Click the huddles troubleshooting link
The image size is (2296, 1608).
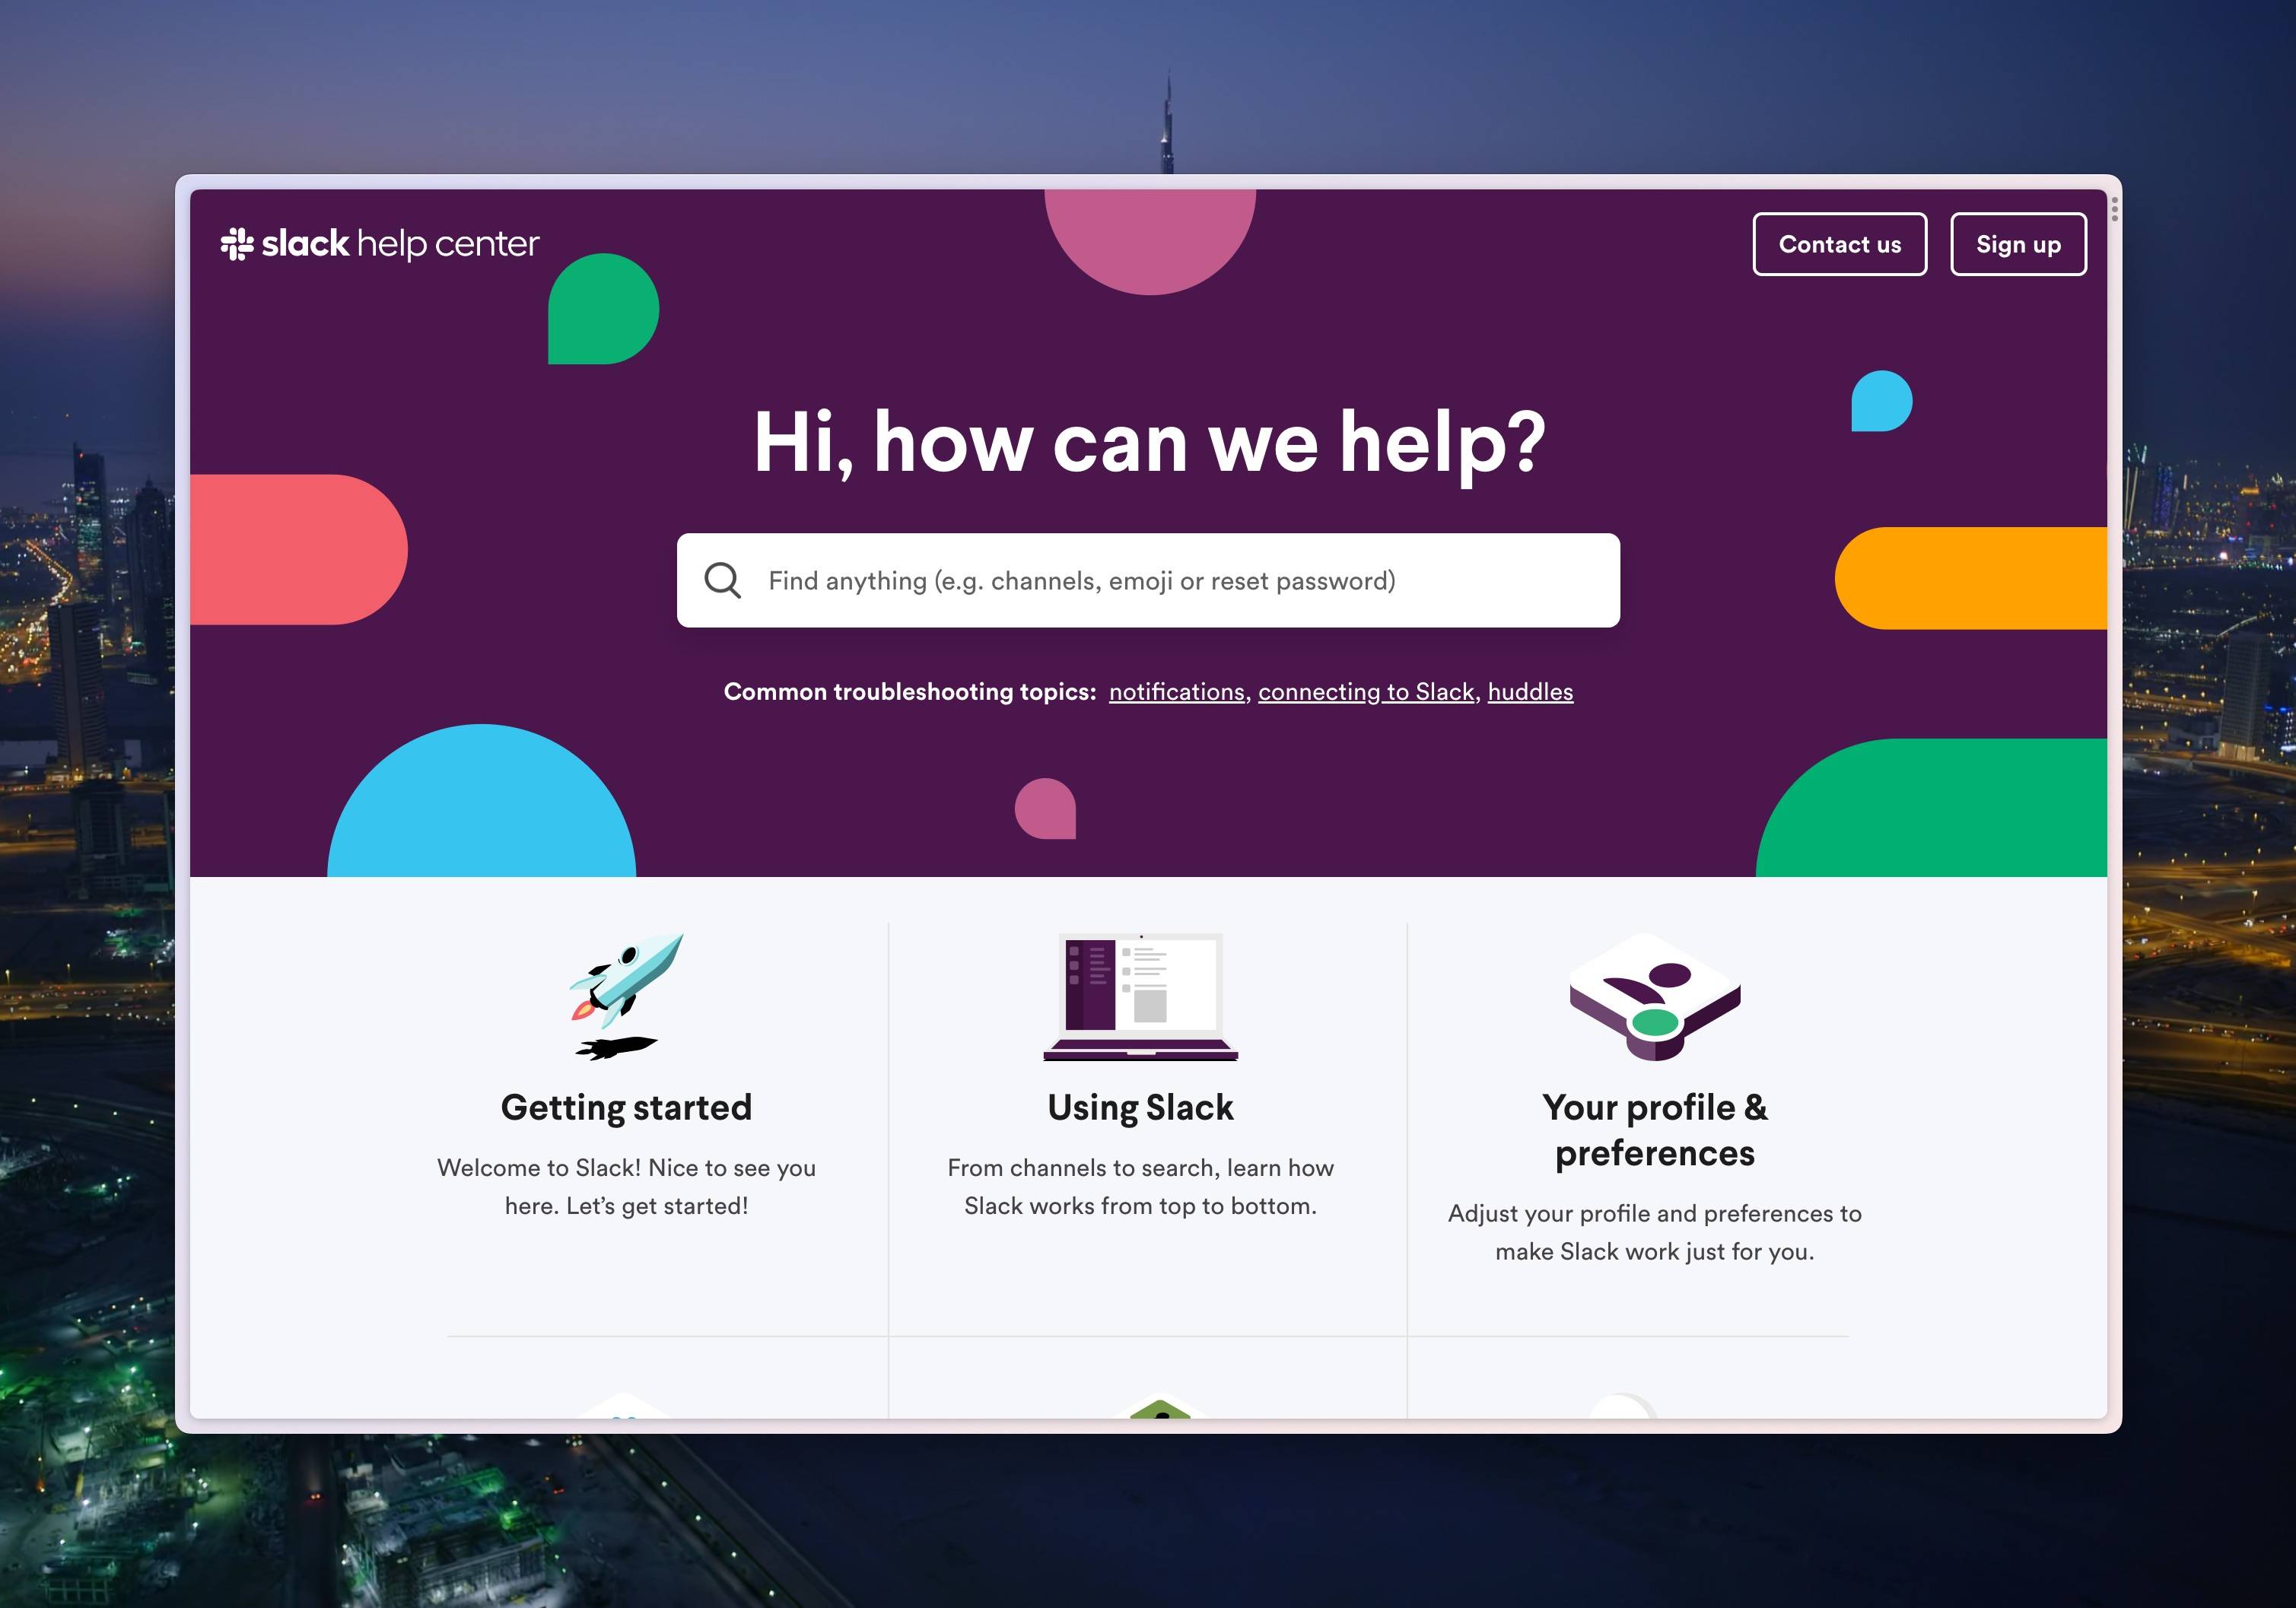[1528, 689]
